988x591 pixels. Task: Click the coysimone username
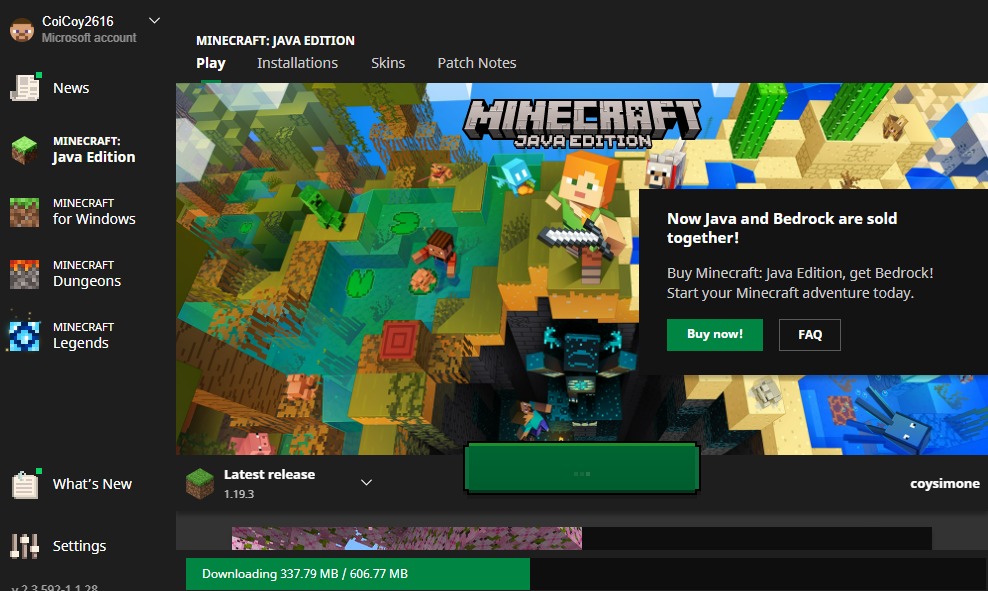945,483
